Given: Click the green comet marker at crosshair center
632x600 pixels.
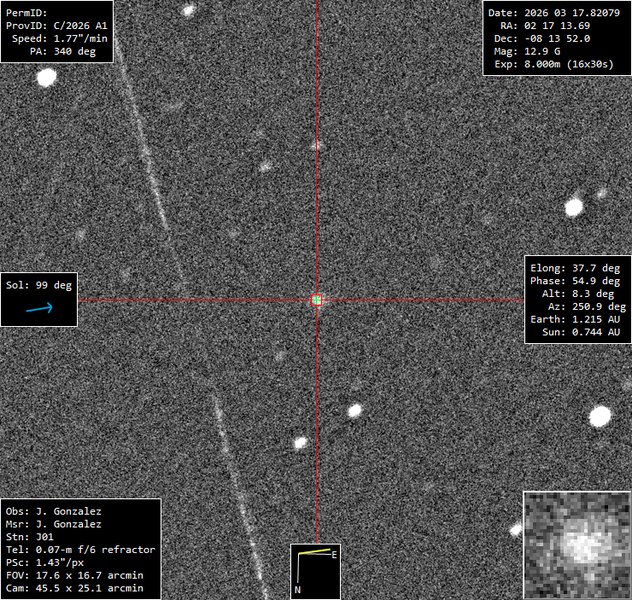Looking at the screenshot, I should coord(317,300).
